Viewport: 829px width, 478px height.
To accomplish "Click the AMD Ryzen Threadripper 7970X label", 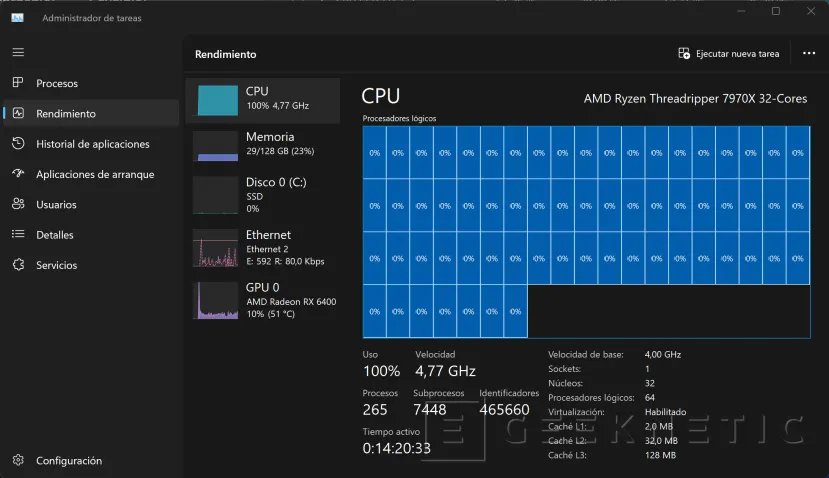I will (695, 99).
